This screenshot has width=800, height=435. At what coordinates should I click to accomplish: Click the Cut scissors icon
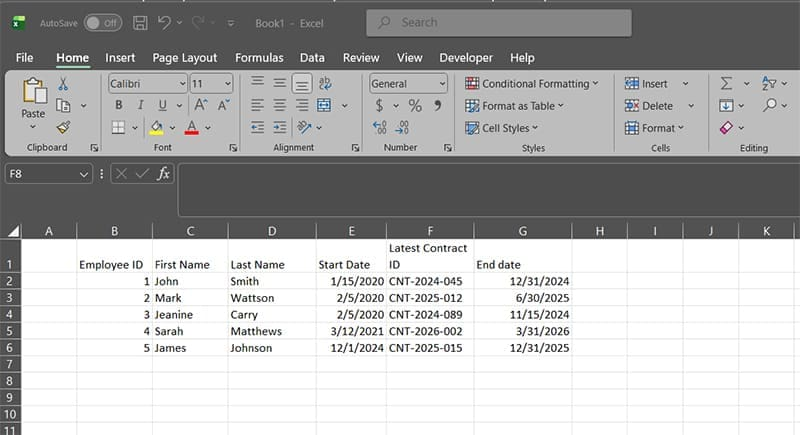63,84
